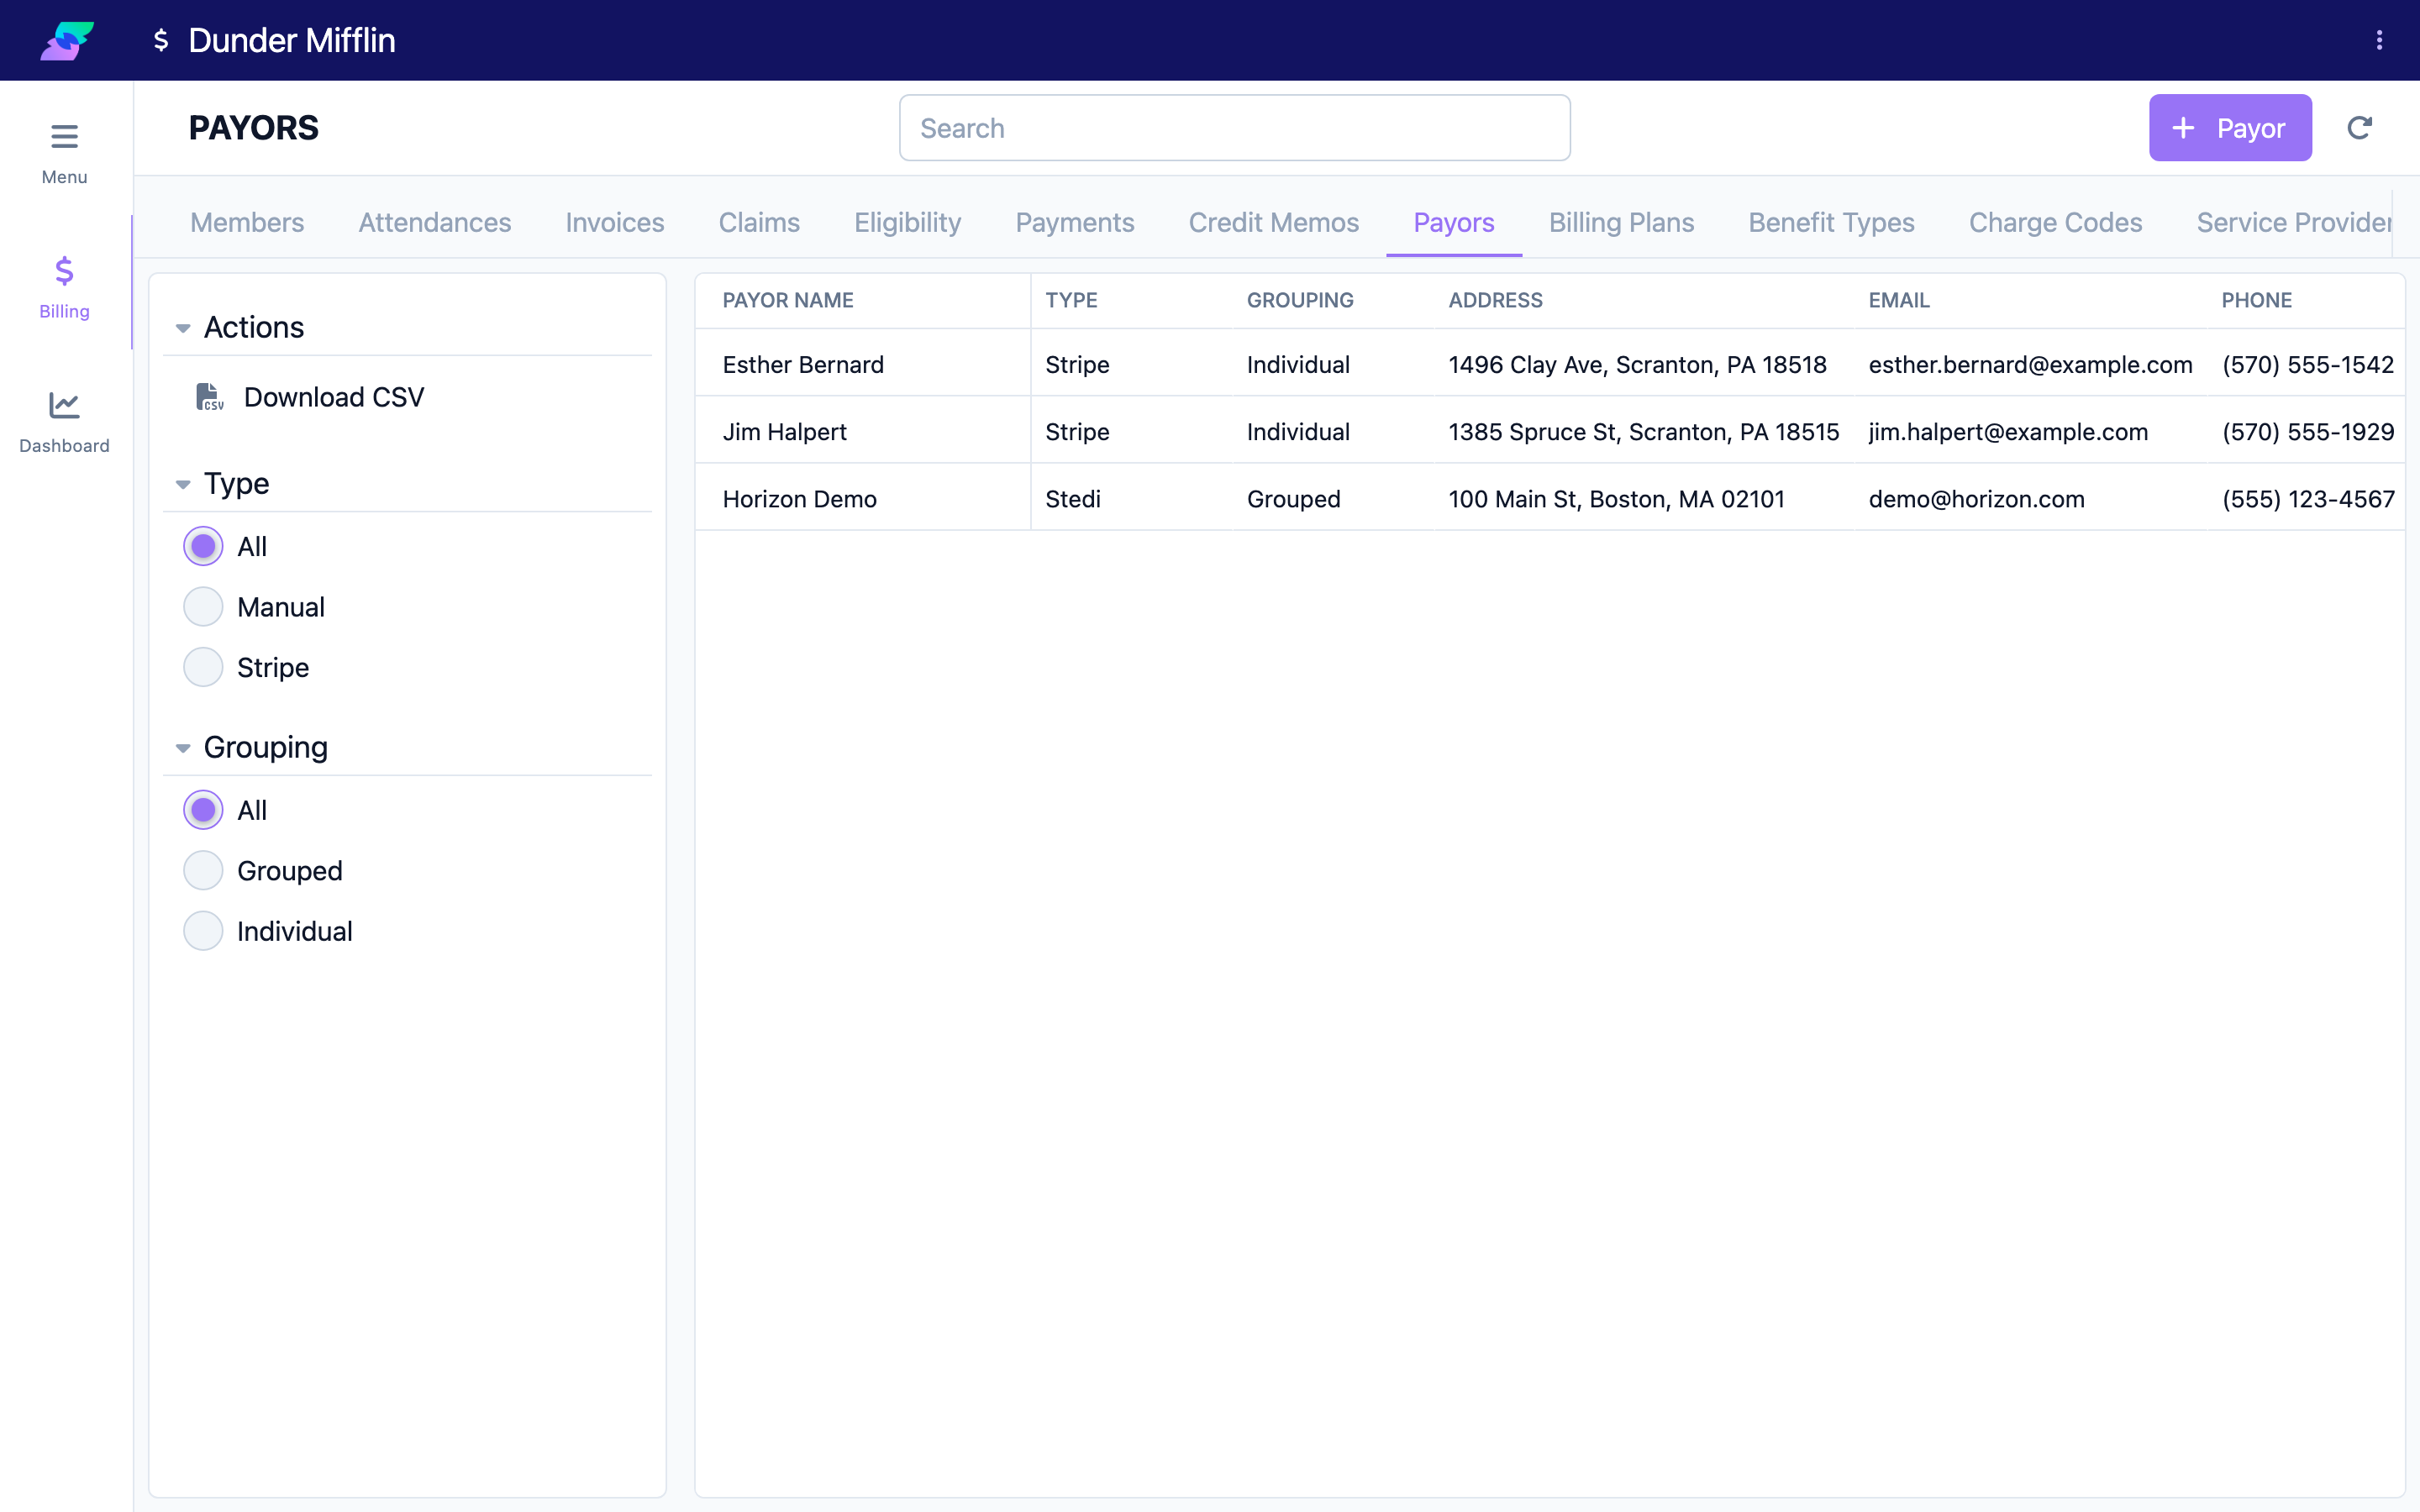Click the refresh icon next to Payor

(2359, 128)
